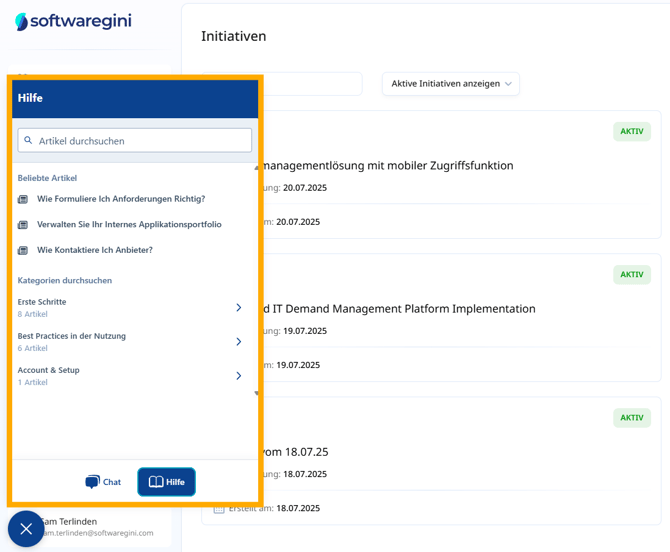Open article Wie Formuliere Ich Anforderungen Richtig?
This screenshot has height=552, width=670.
click(121, 199)
